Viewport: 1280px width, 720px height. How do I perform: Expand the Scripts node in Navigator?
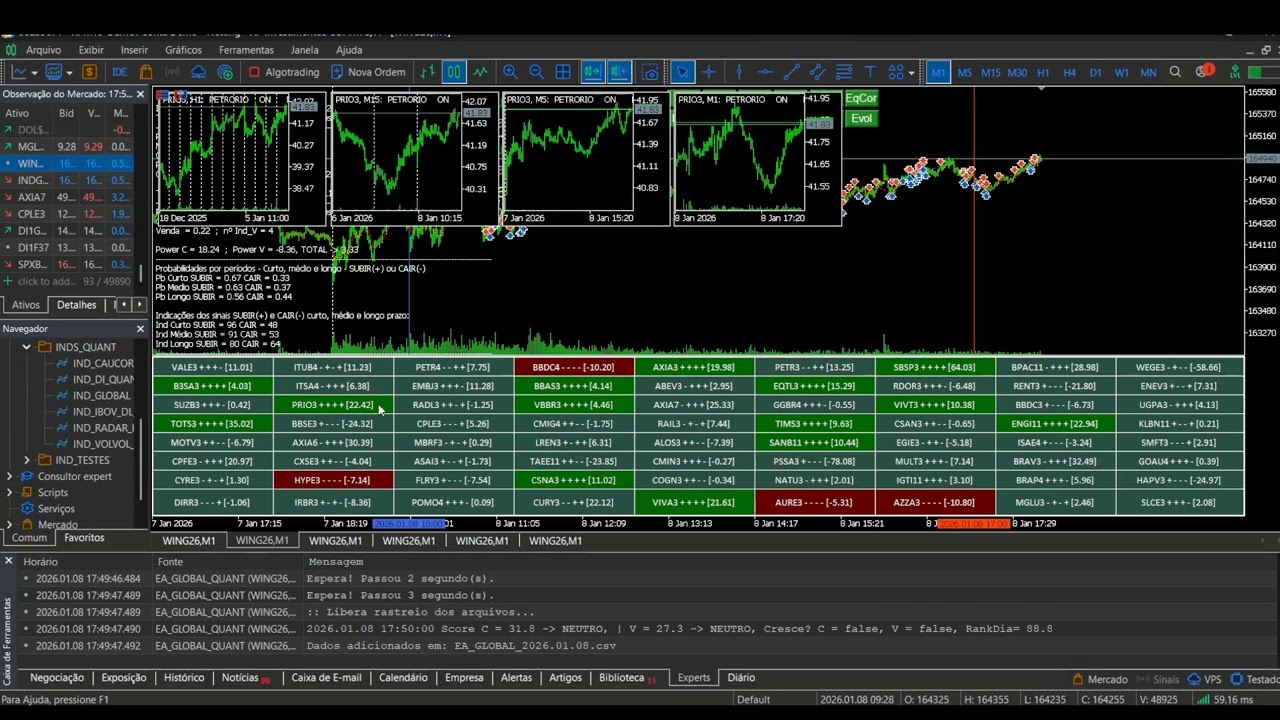point(10,492)
